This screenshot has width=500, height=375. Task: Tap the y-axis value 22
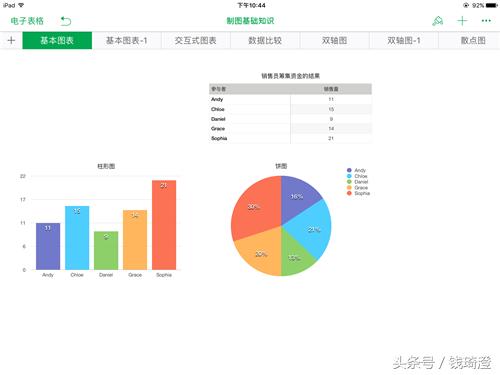23,176
